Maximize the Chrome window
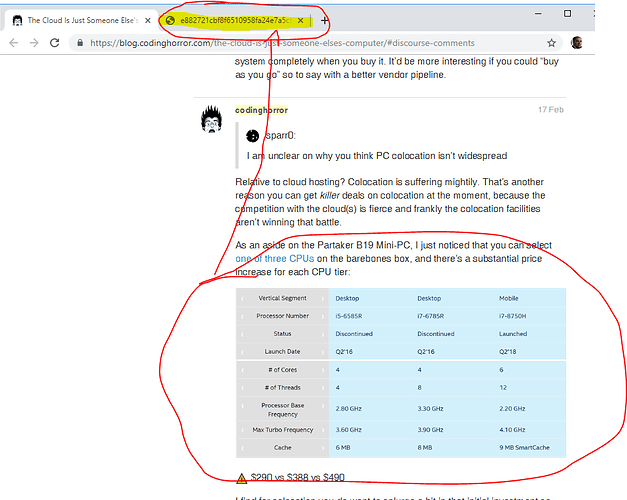The width and height of the screenshot is (627, 500). click(x=567, y=14)
